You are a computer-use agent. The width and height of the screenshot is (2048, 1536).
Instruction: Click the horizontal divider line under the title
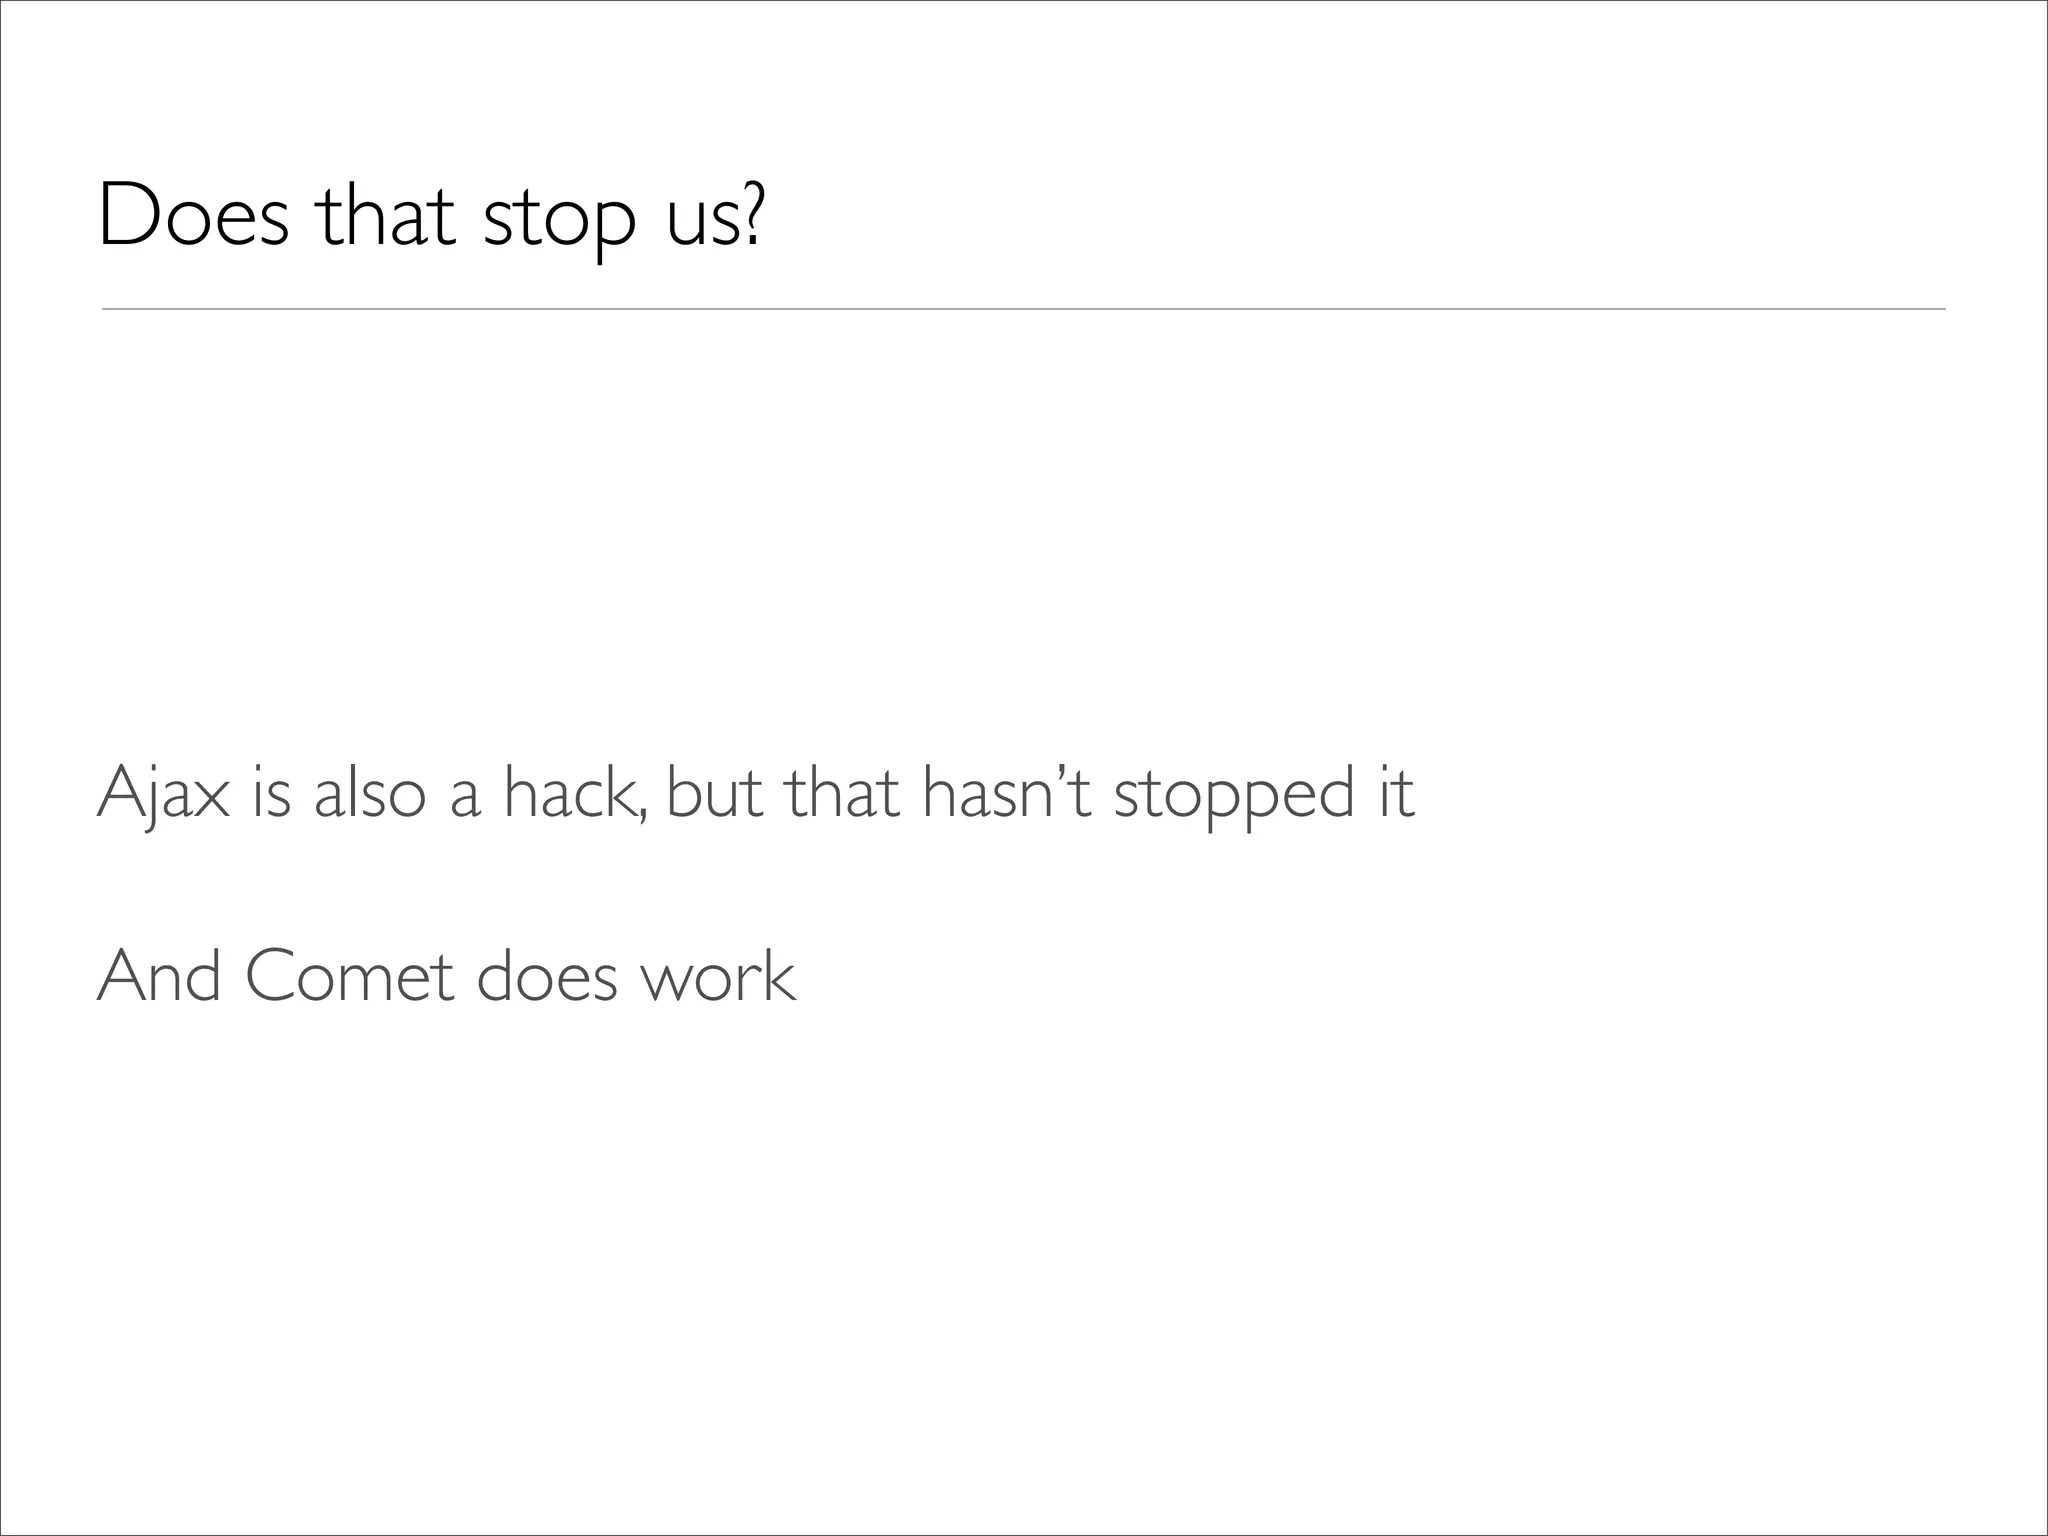(x=1023, y=310)
